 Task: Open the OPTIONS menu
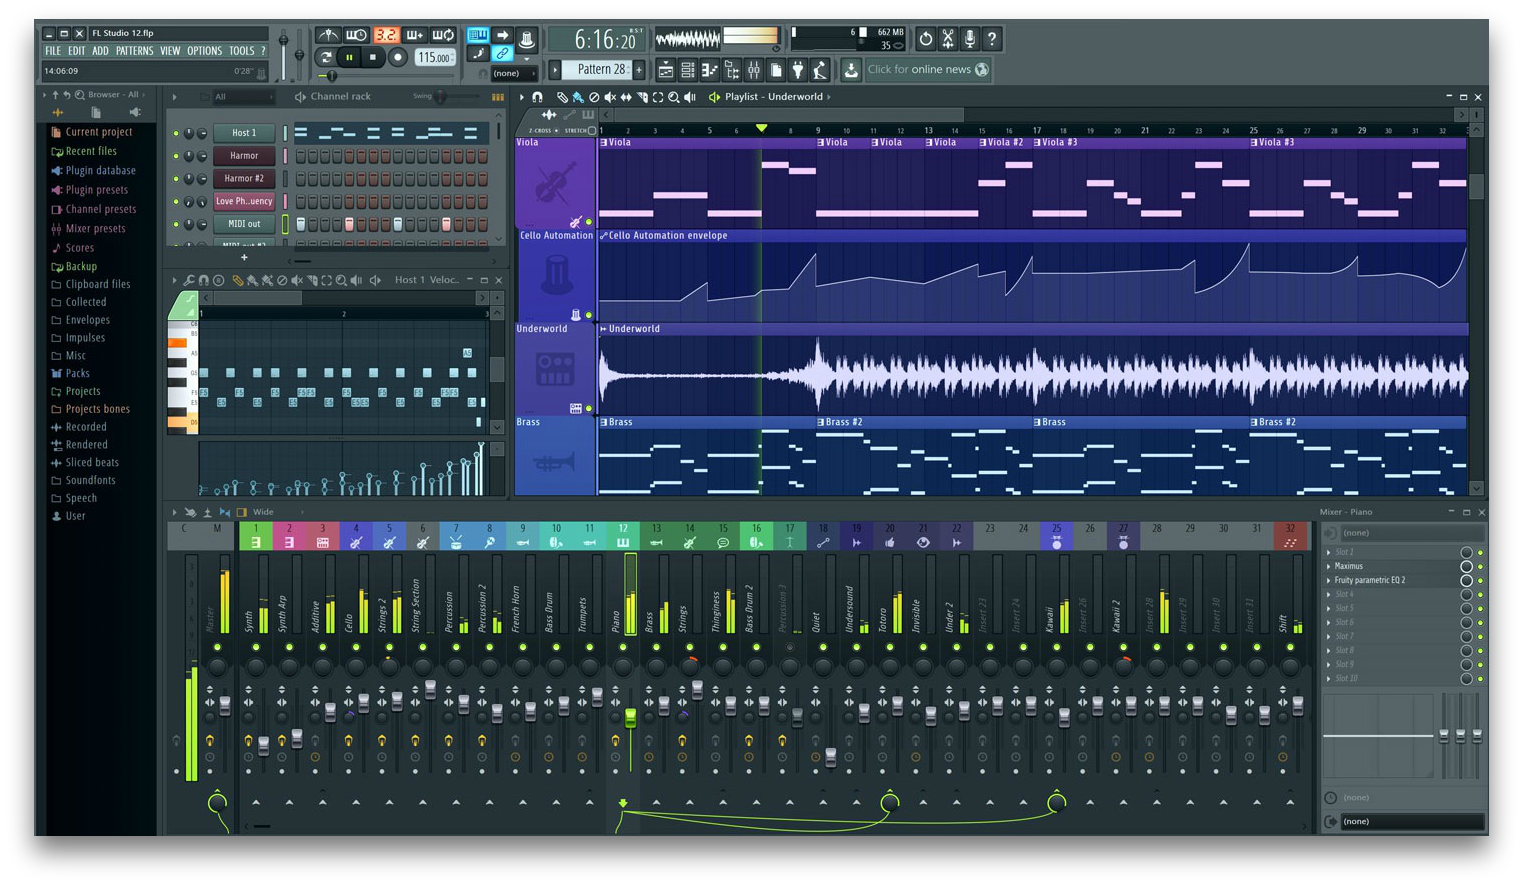coord(205,51)
